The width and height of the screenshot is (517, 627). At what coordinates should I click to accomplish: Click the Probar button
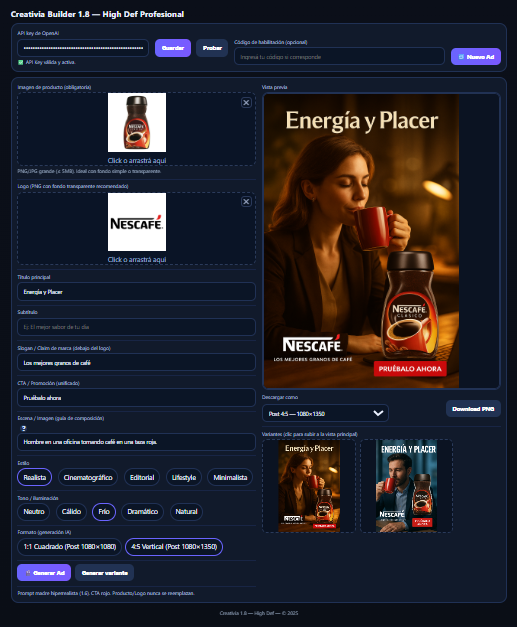(x=212, y=48)
